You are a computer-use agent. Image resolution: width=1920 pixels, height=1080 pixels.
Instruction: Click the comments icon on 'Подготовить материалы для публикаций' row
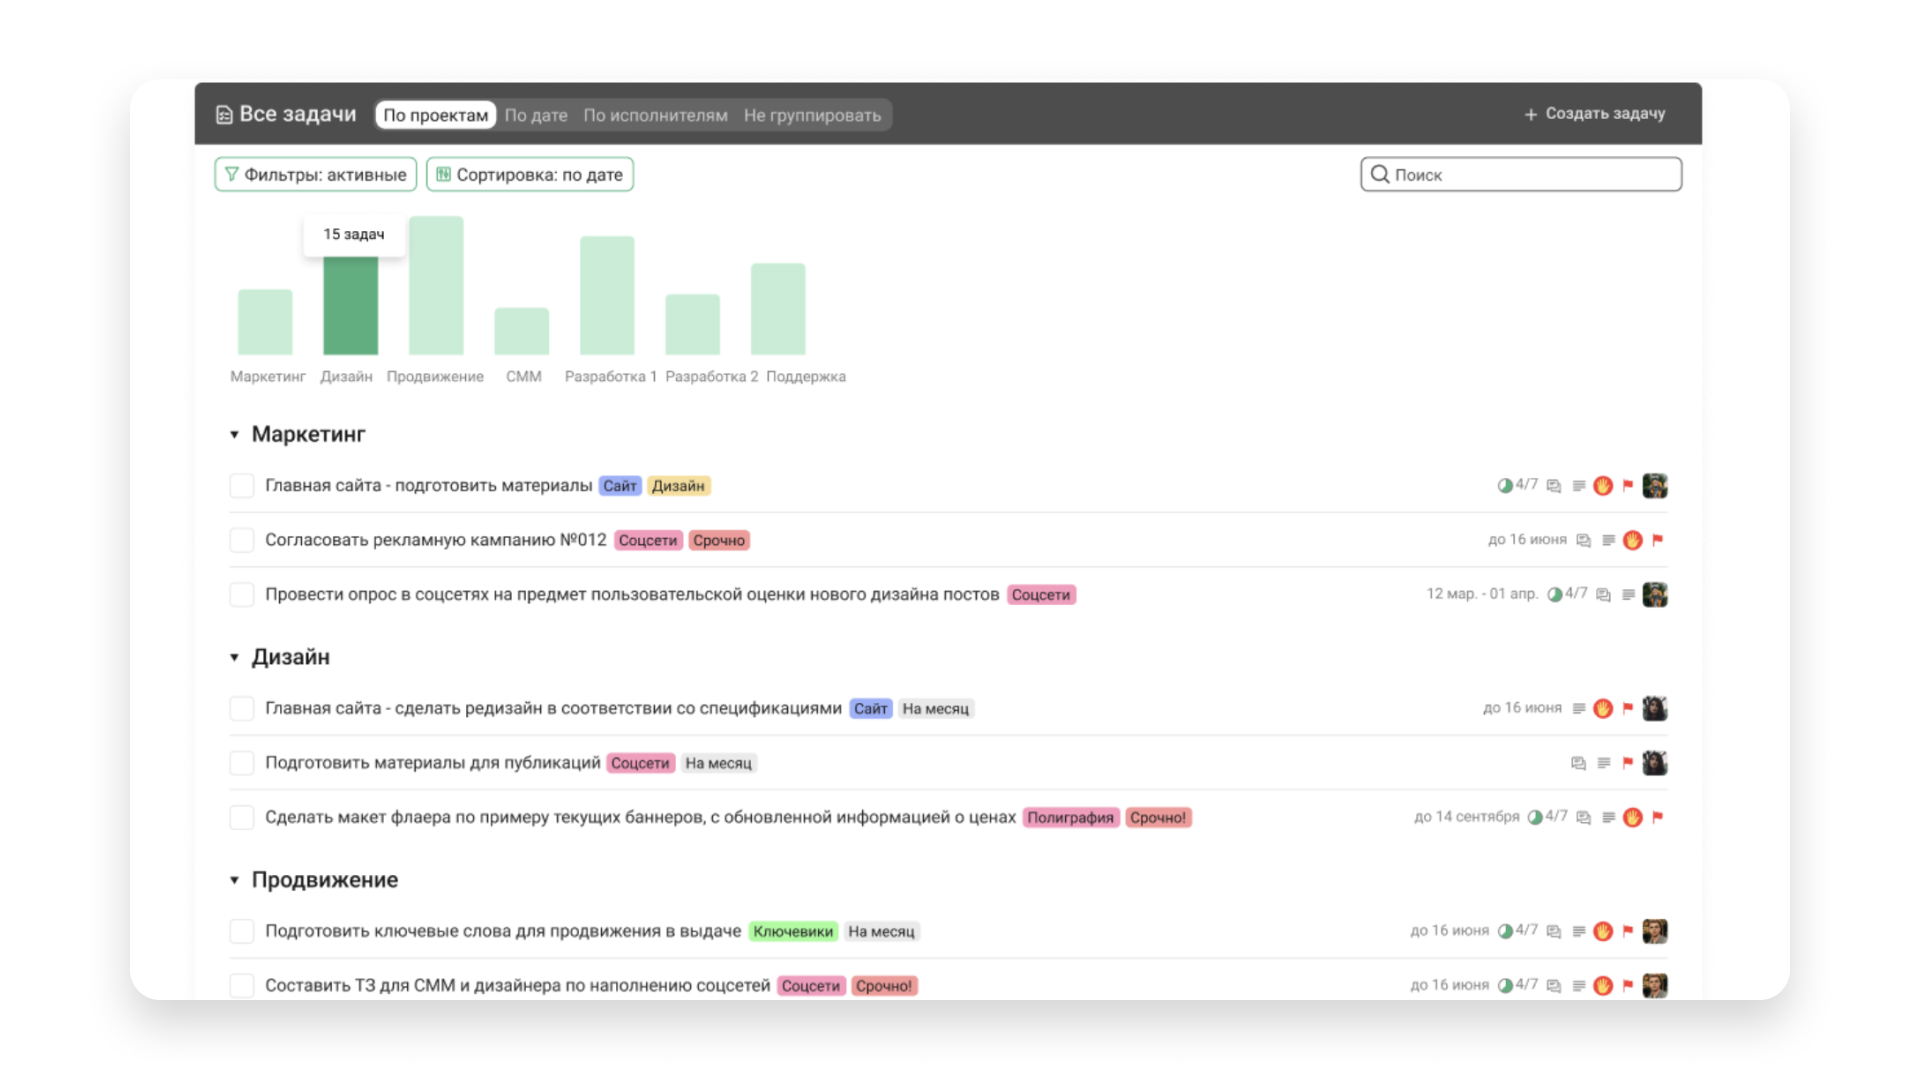[1578, 763]
